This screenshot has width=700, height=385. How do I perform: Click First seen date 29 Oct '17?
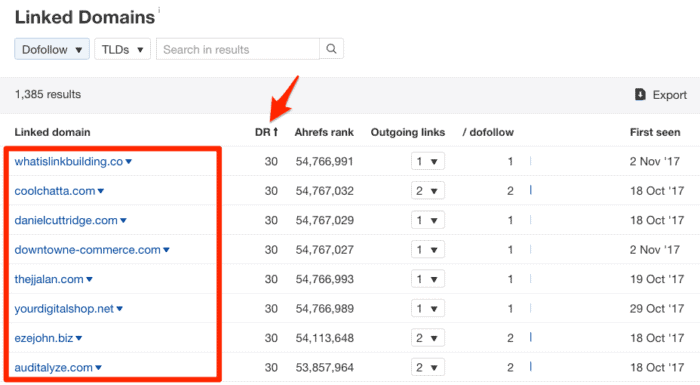(x=657, y=309)
